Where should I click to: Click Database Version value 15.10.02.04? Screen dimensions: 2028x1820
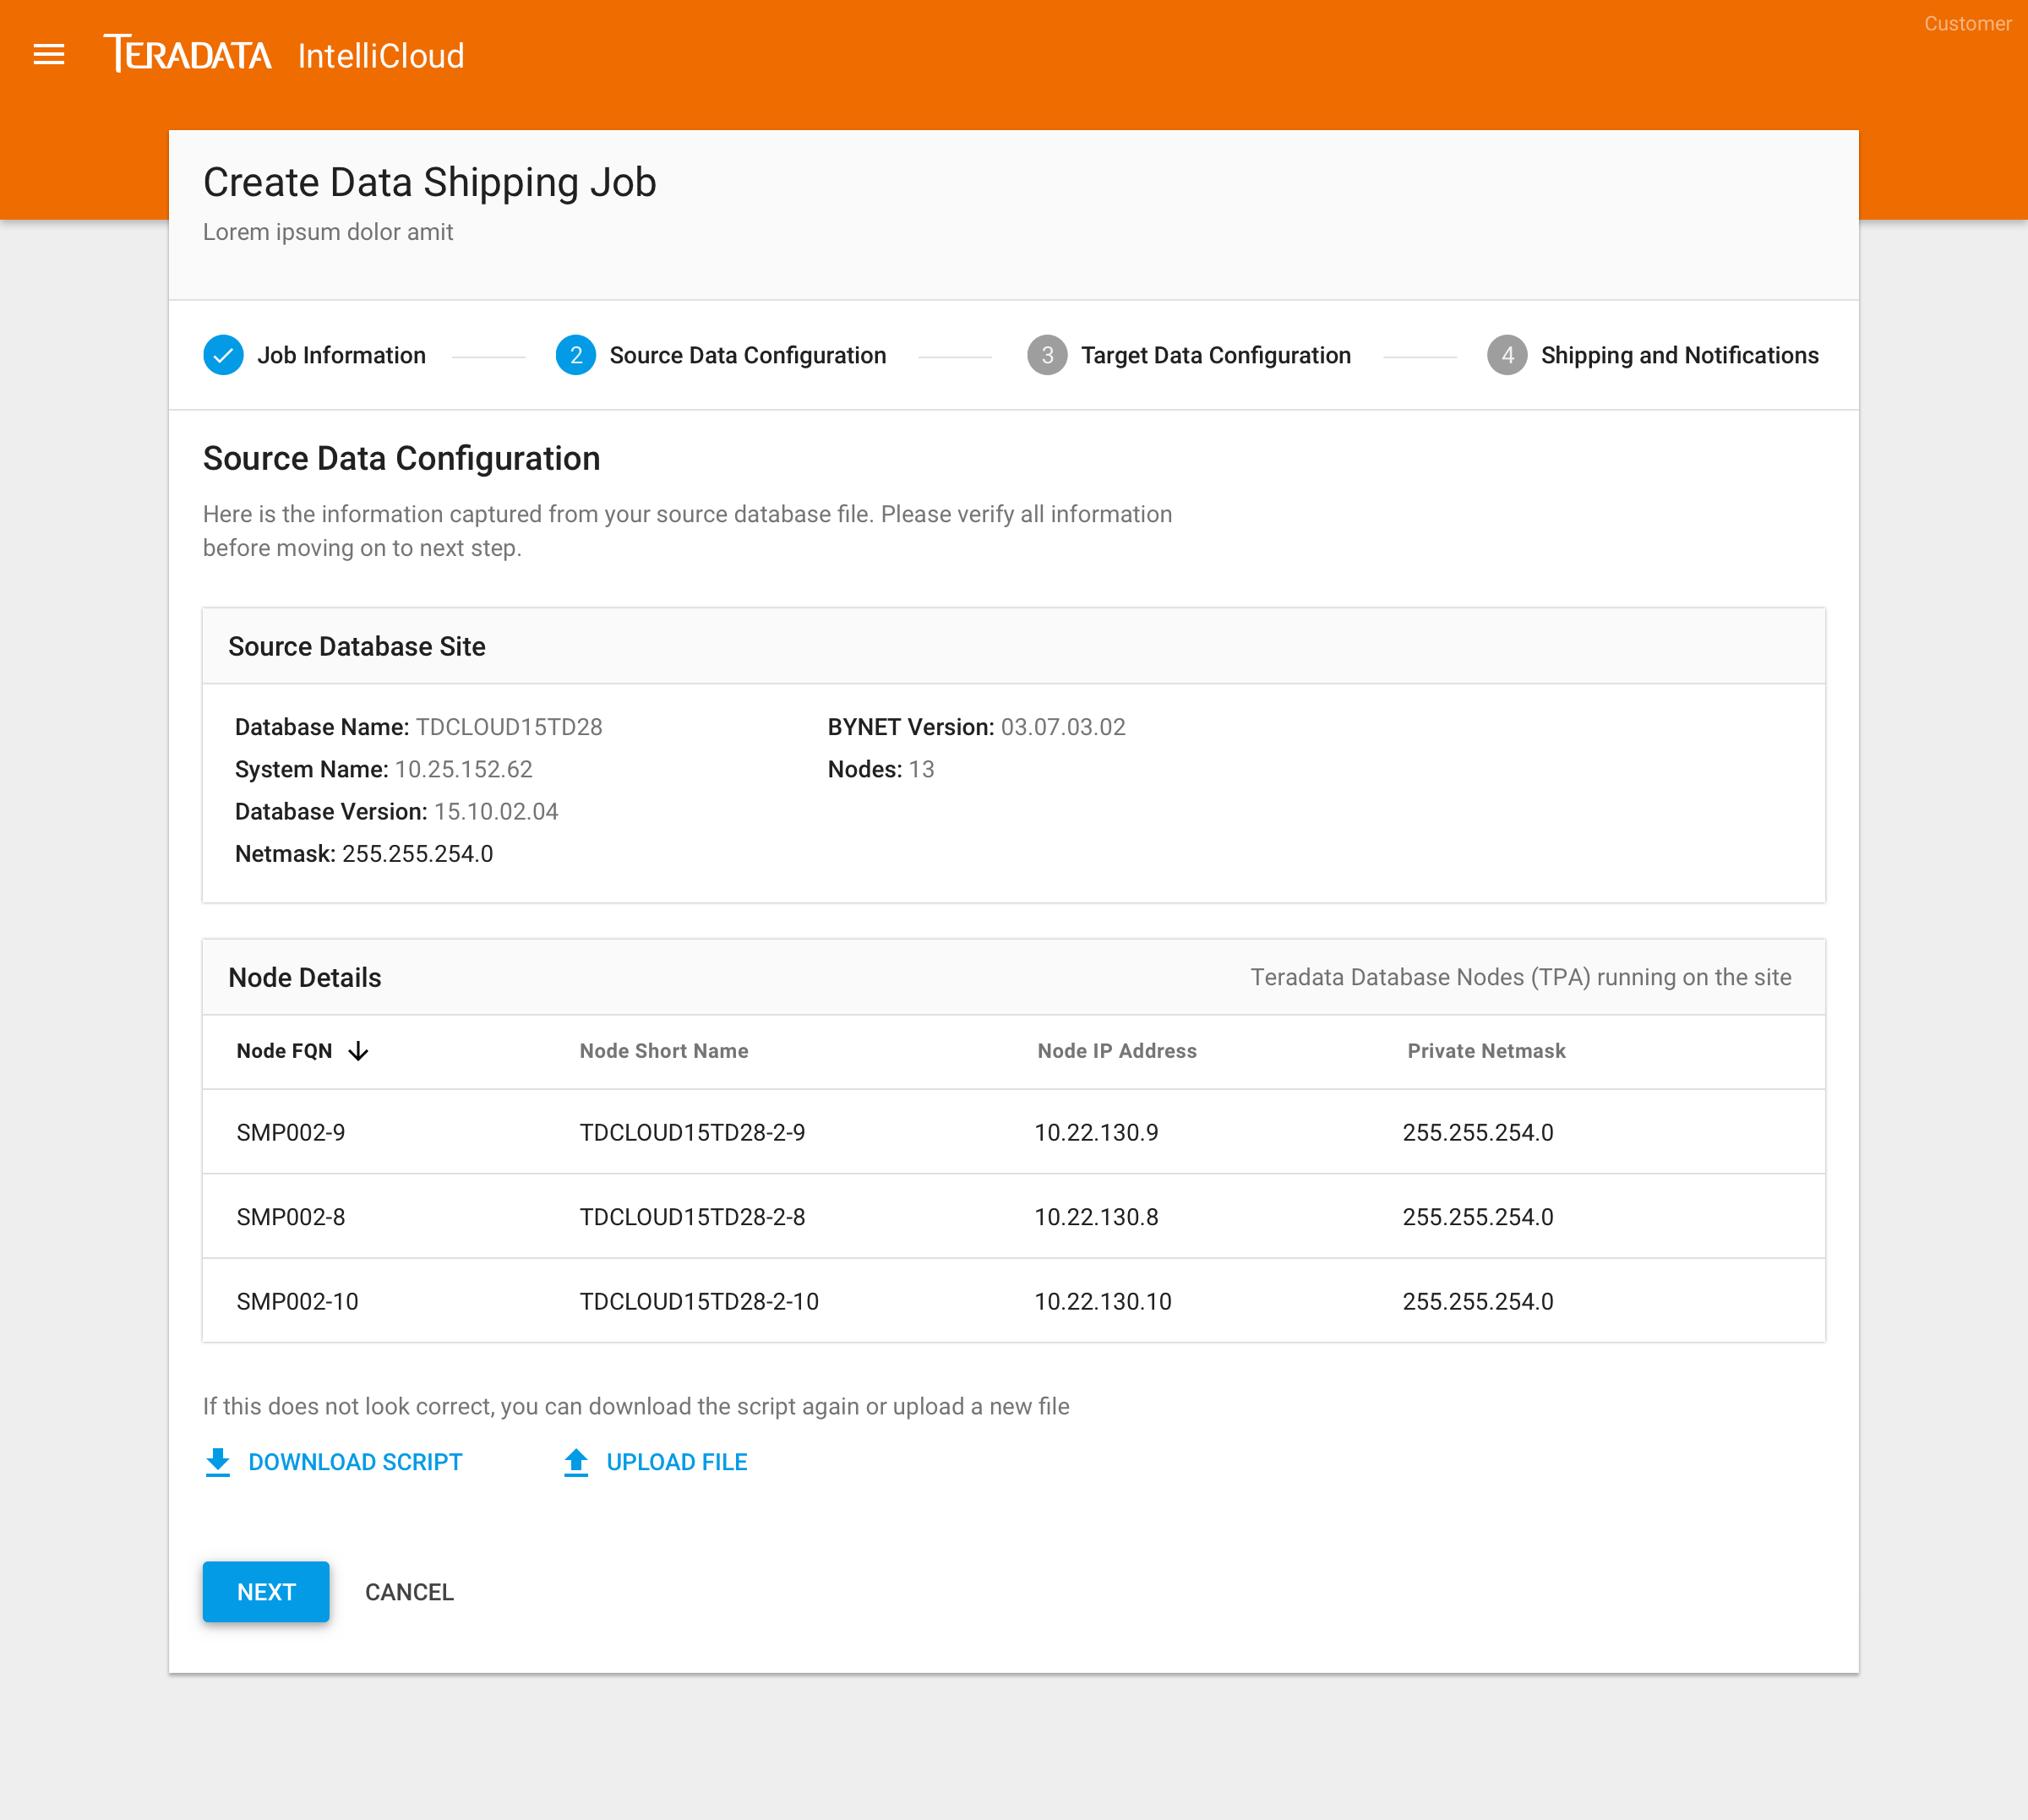tap(496, 811)
